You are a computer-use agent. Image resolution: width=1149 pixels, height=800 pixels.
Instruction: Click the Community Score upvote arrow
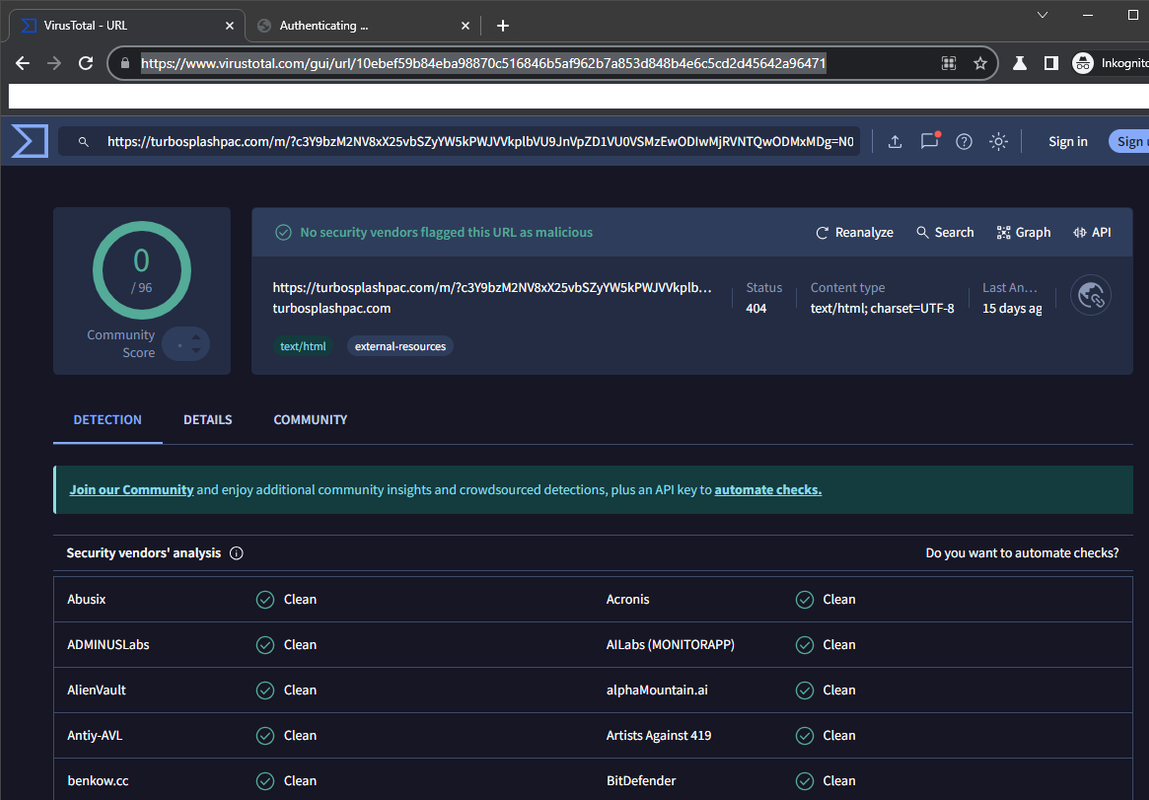tap(196, 337)
